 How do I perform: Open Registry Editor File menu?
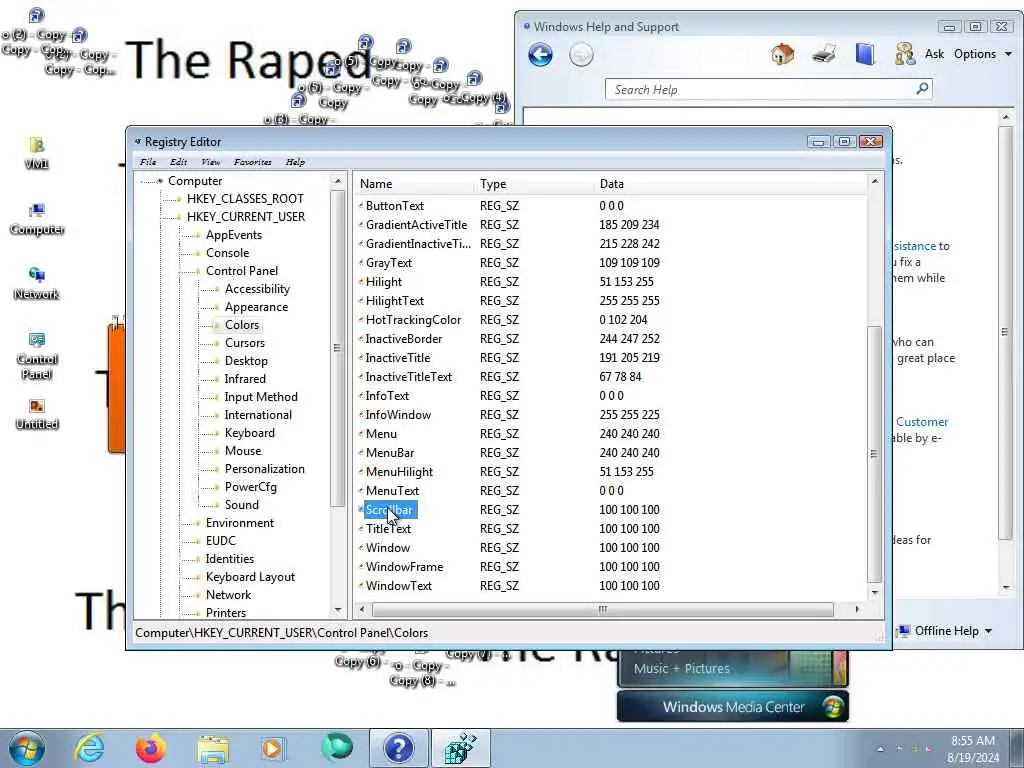click(148, 162)
